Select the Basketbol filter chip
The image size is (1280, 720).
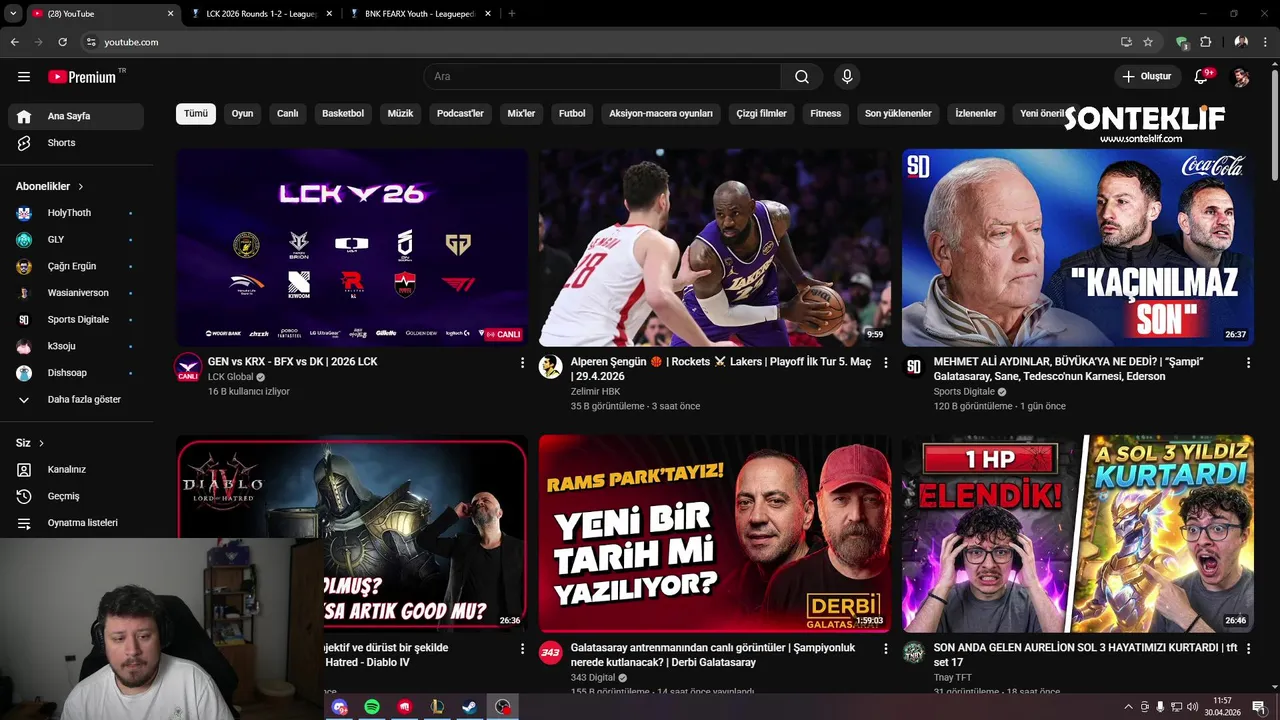(343, 113)
